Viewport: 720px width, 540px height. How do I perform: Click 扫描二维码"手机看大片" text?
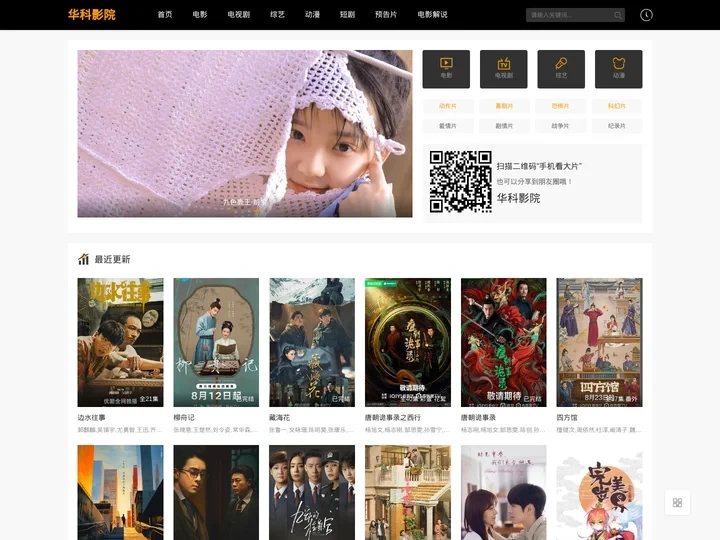(x=539, y=166)
